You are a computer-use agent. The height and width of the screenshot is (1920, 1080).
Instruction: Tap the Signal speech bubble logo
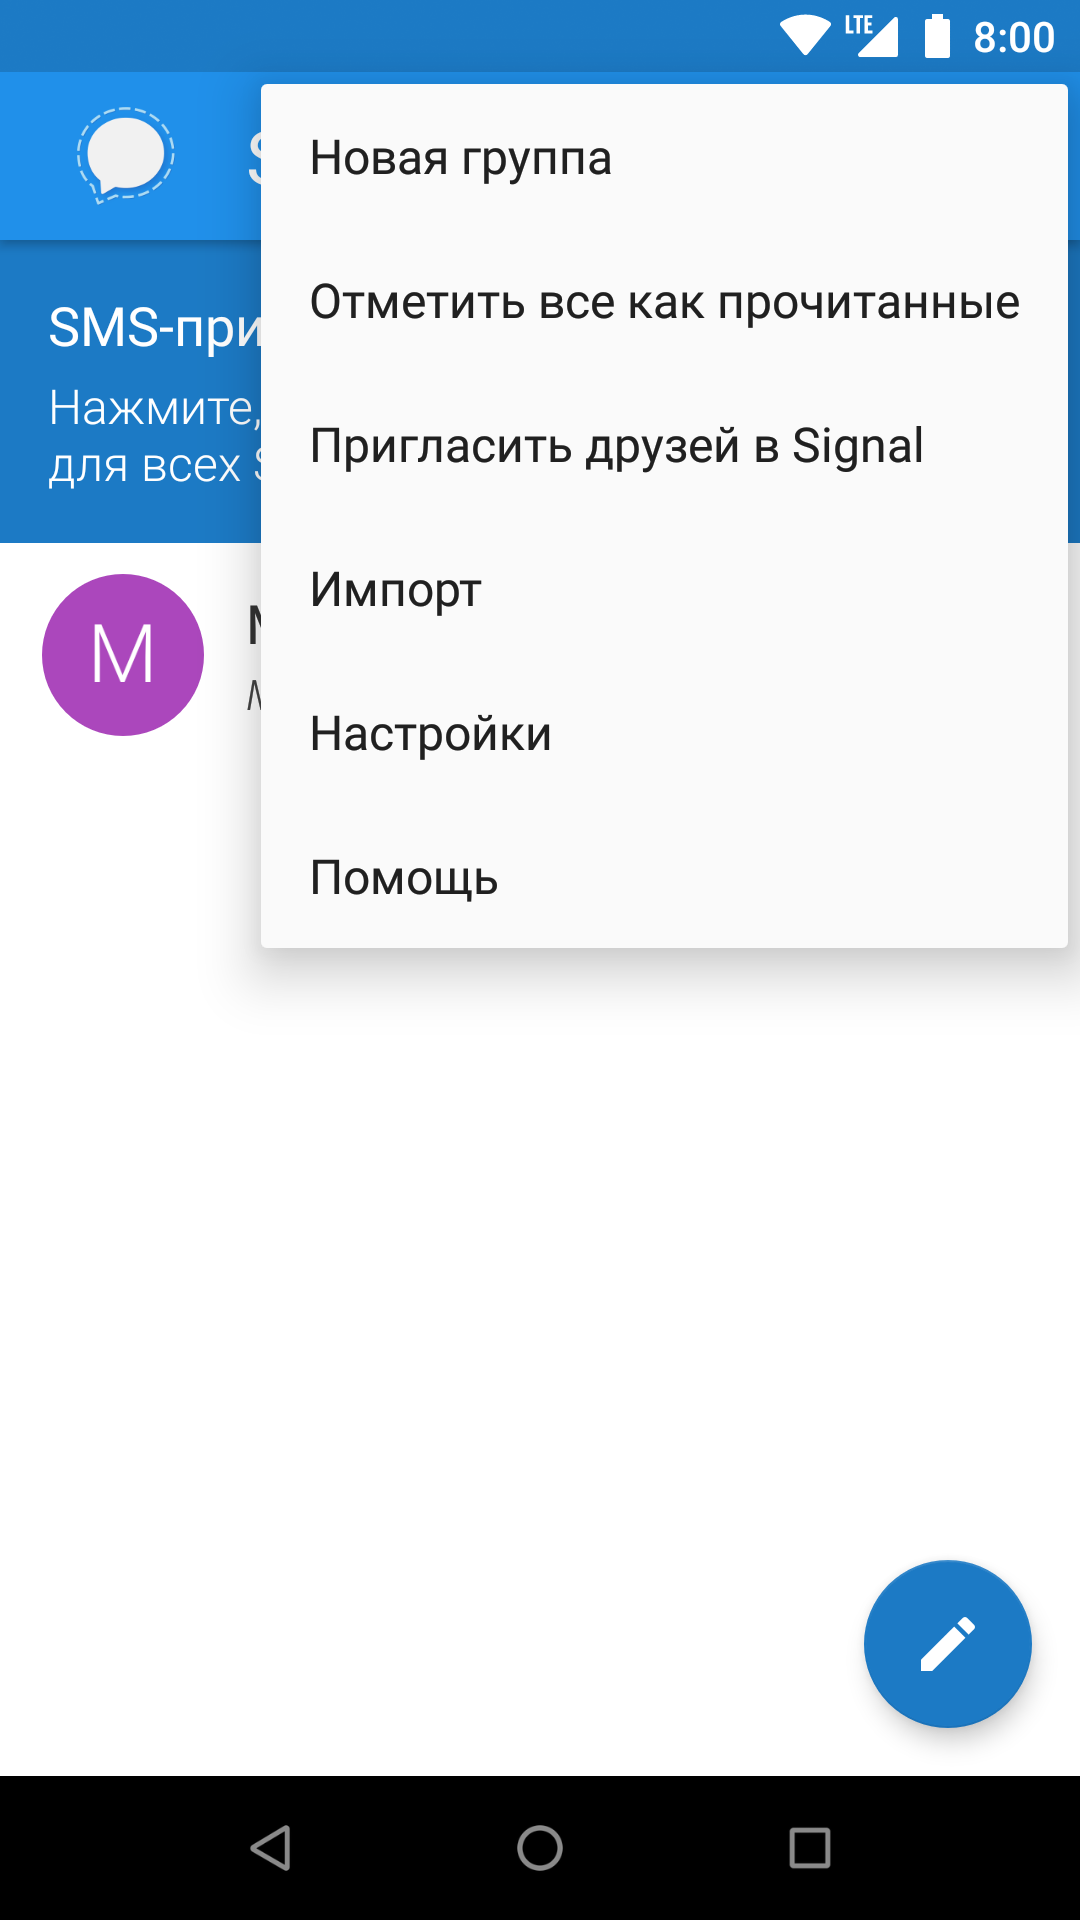126,156
